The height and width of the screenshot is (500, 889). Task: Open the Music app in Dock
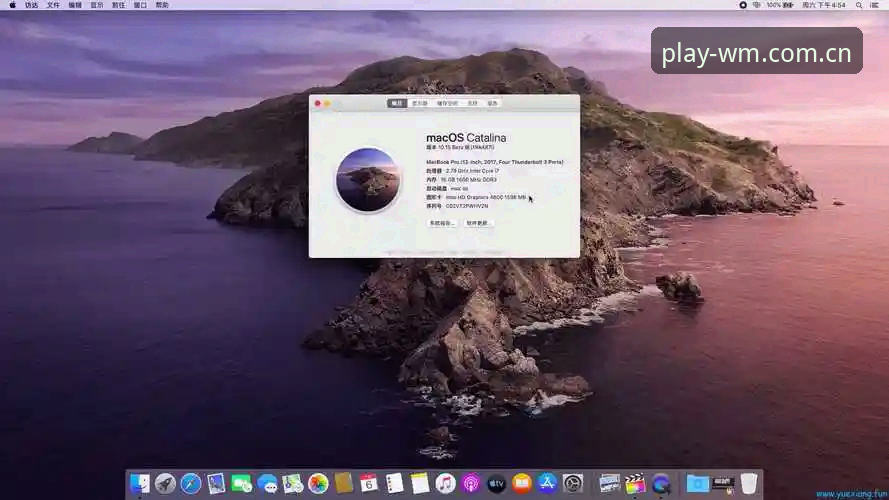(446, 484)
